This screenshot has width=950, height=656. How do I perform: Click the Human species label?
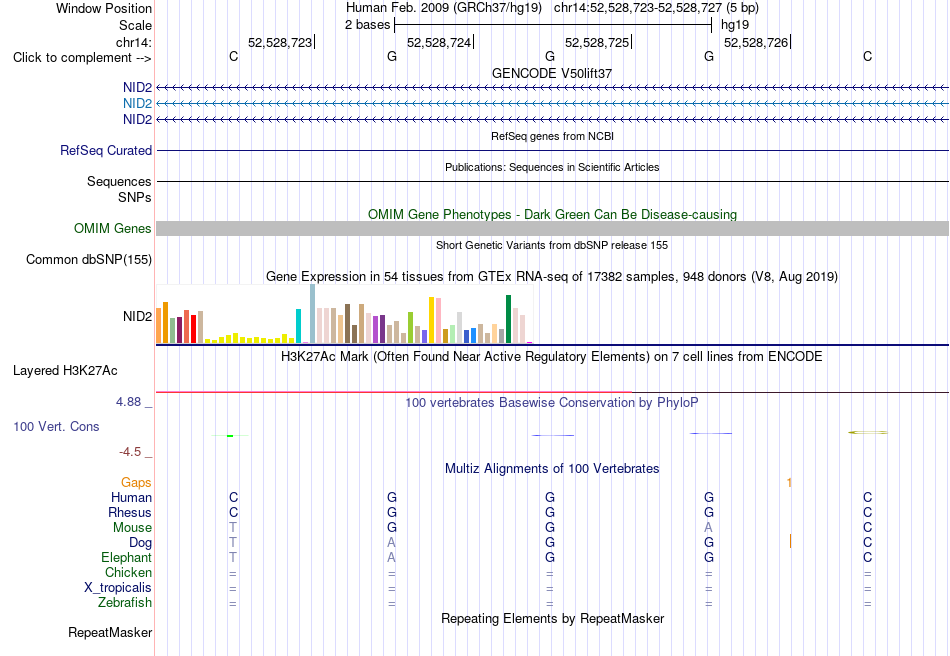[x=131, y=498]
